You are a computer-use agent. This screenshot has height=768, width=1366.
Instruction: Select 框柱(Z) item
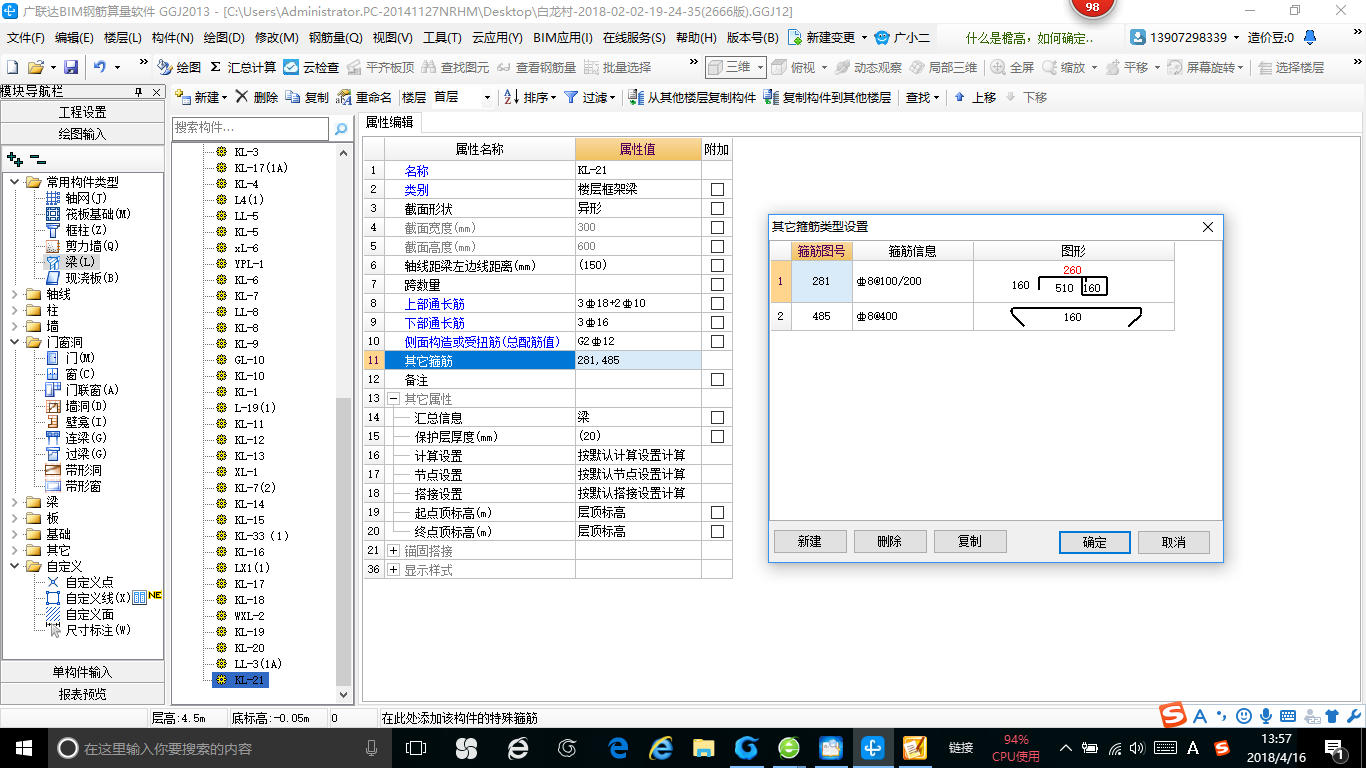[x=76, y=230]
